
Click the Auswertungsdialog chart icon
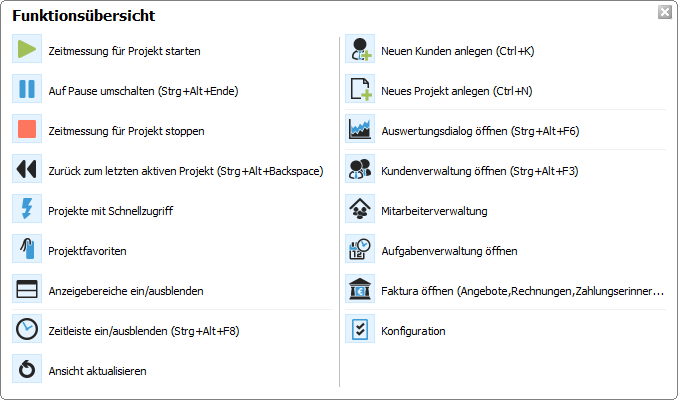(x=360, y=130)
